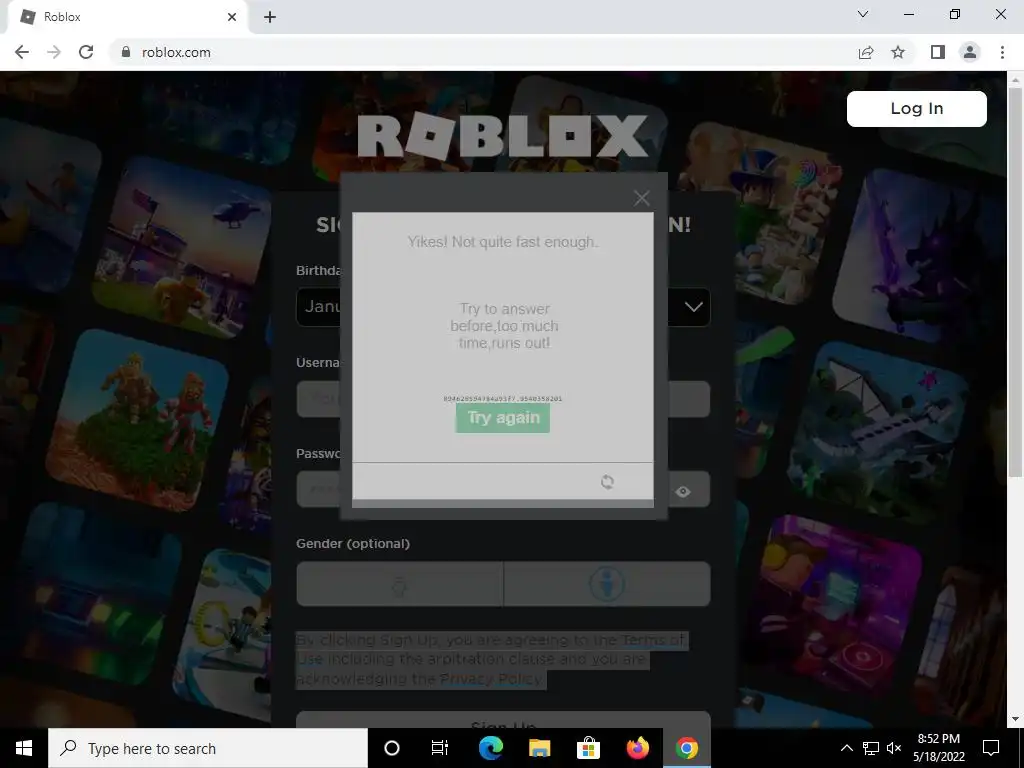The image size is (1024, 768).
Task: Open the notification center icon
Action: 991,748
